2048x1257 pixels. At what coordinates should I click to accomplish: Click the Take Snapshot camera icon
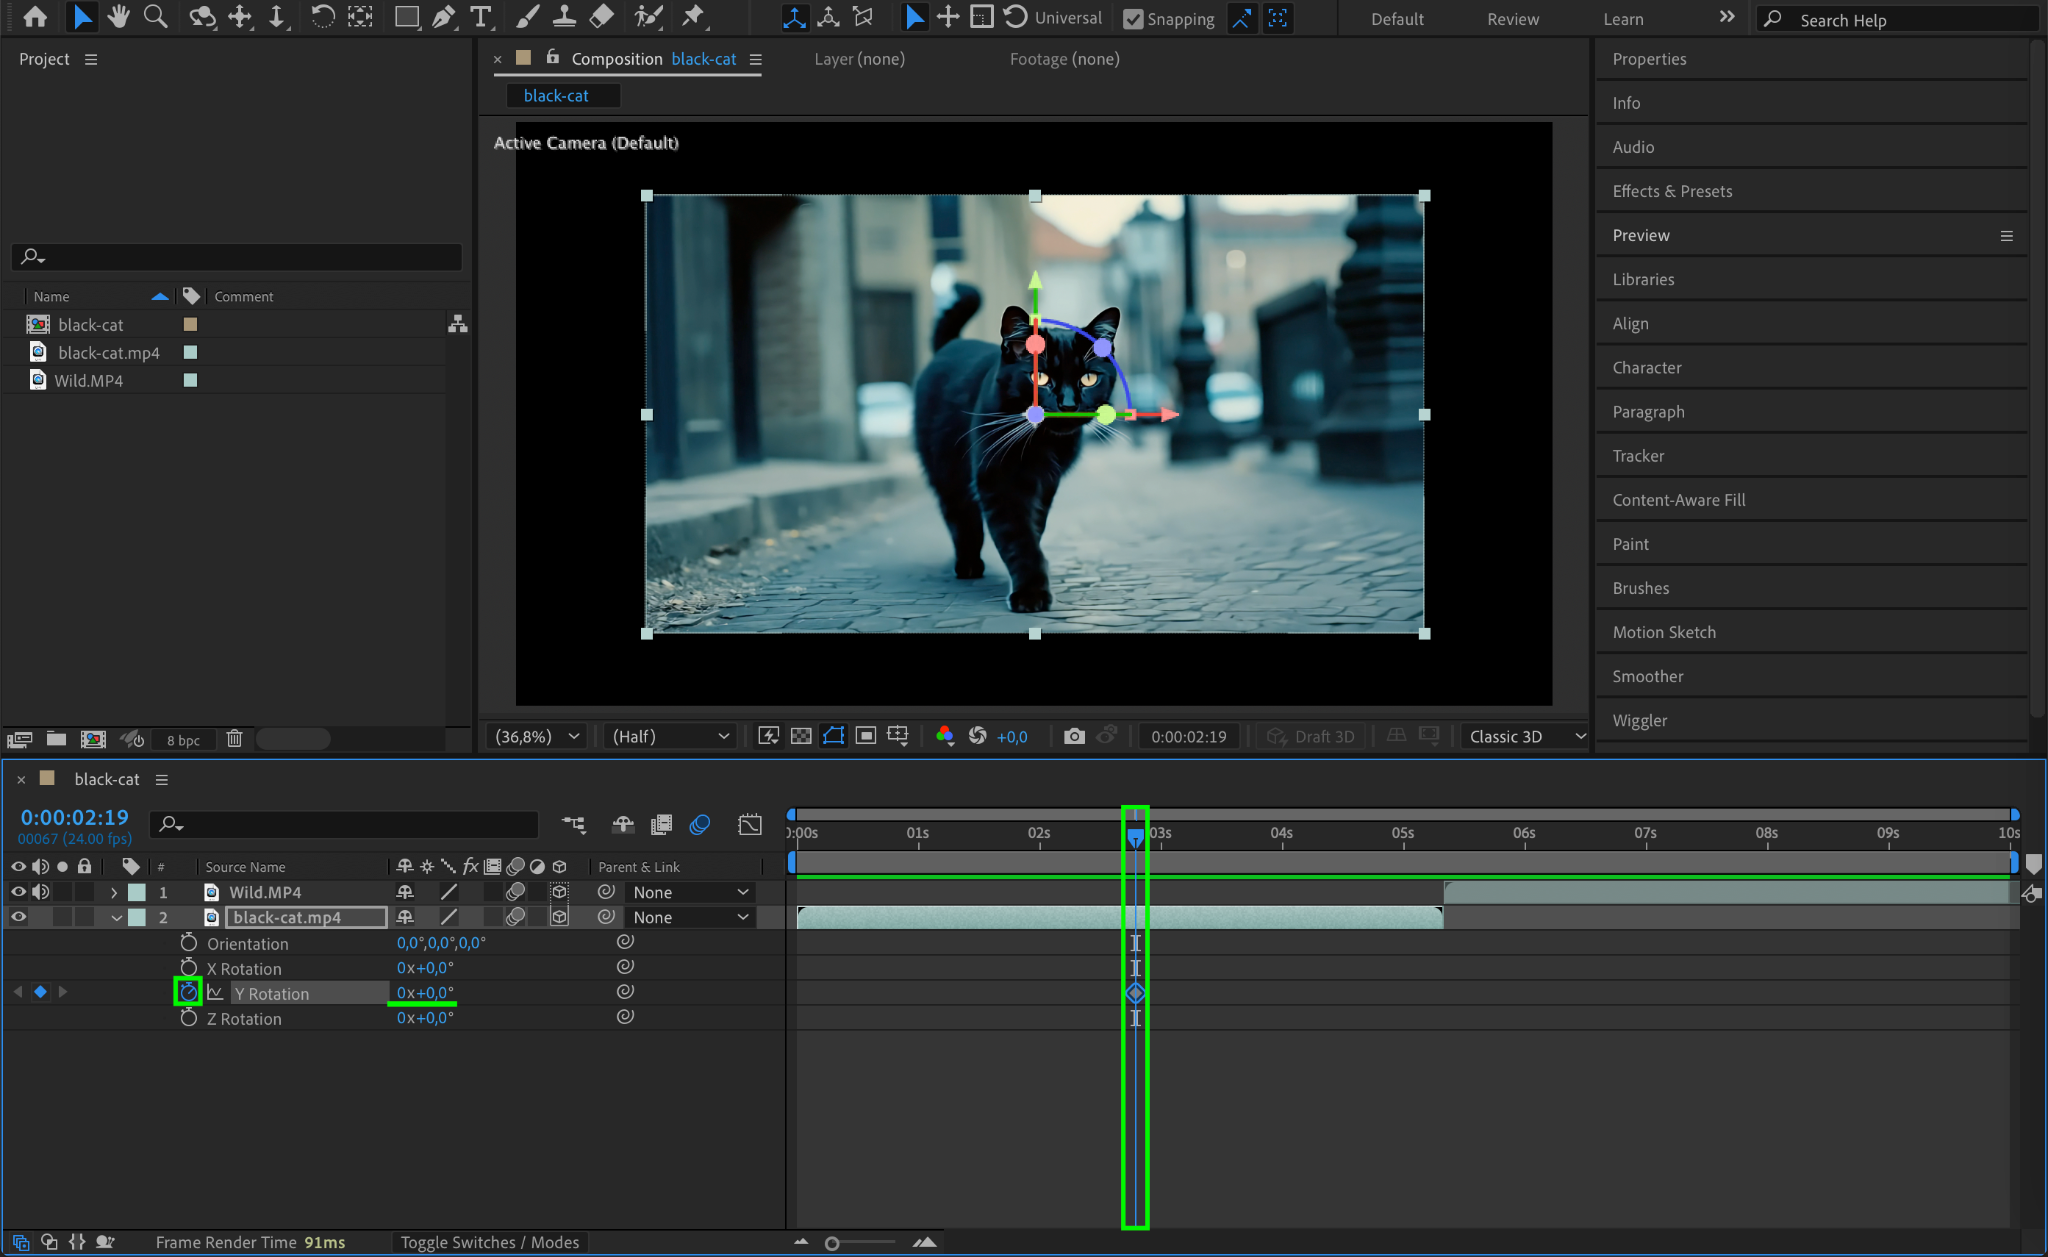coord(1074,736)
